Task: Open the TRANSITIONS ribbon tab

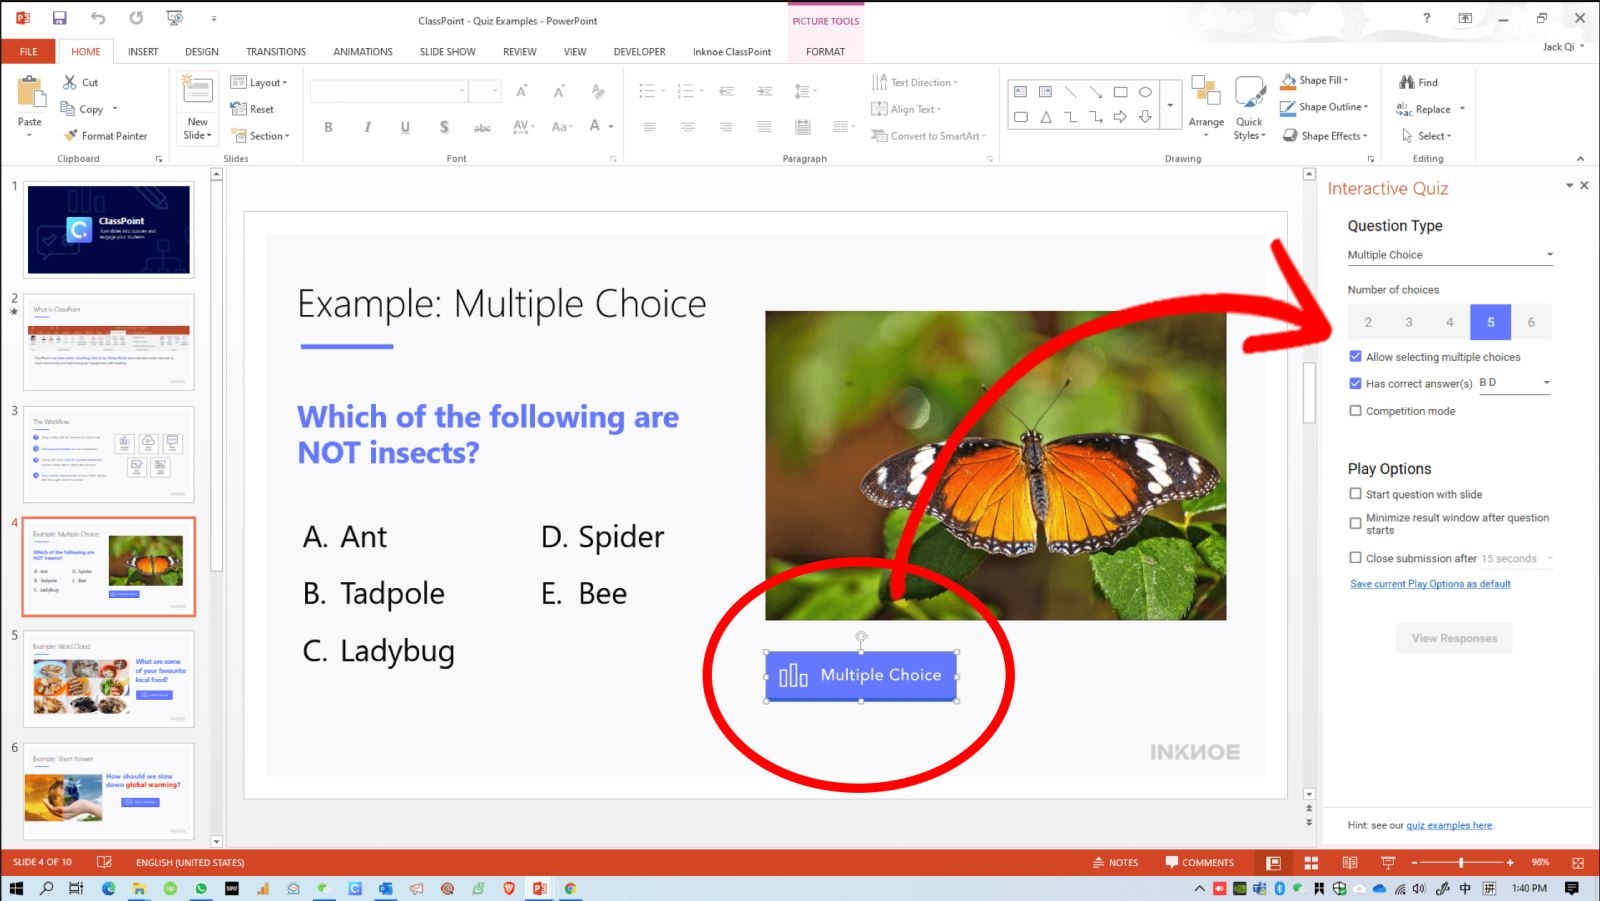Action: [276, 51]
